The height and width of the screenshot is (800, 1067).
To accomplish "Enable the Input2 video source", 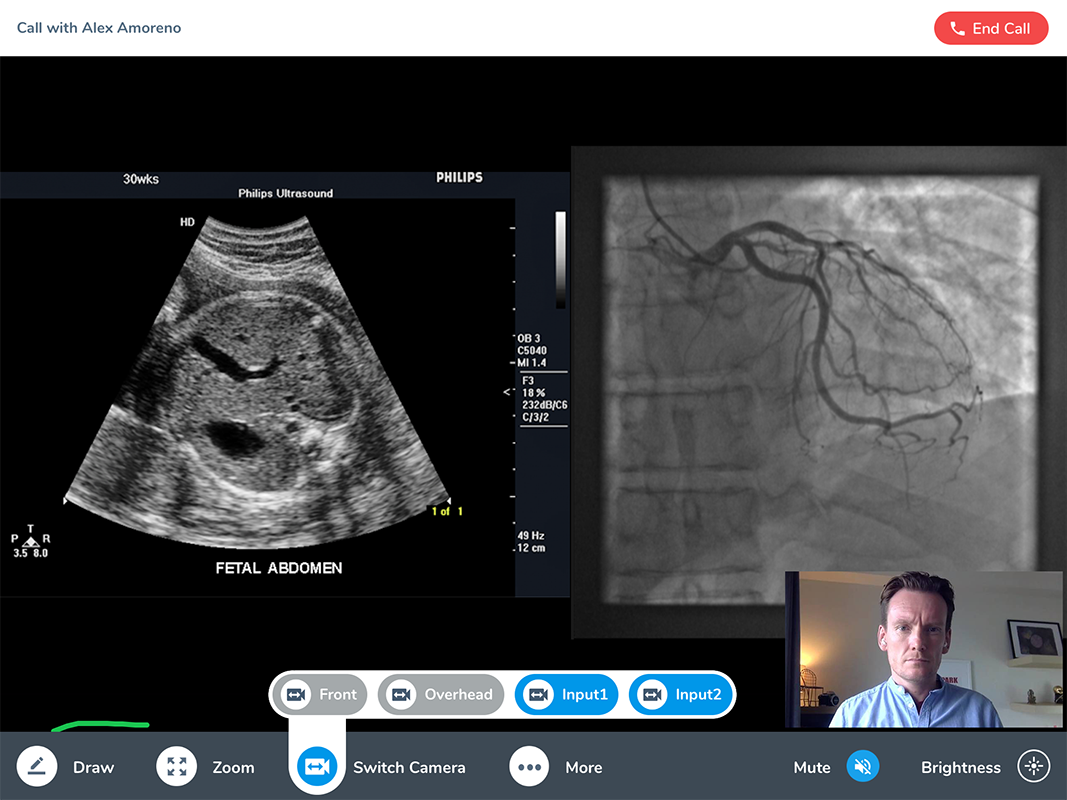I will pos(681,695).
